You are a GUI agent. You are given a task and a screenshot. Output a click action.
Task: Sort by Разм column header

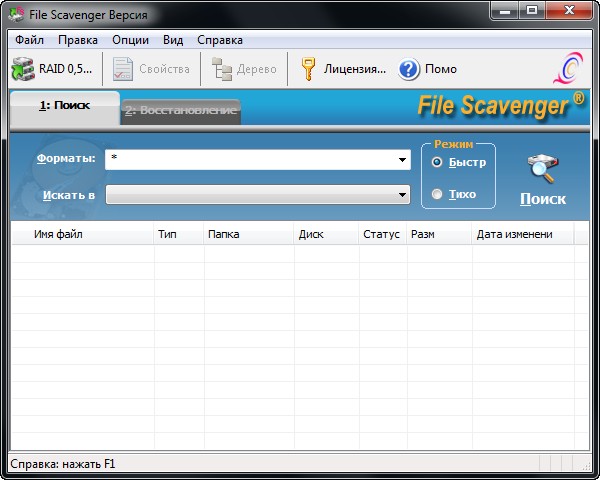pos(439,234)
